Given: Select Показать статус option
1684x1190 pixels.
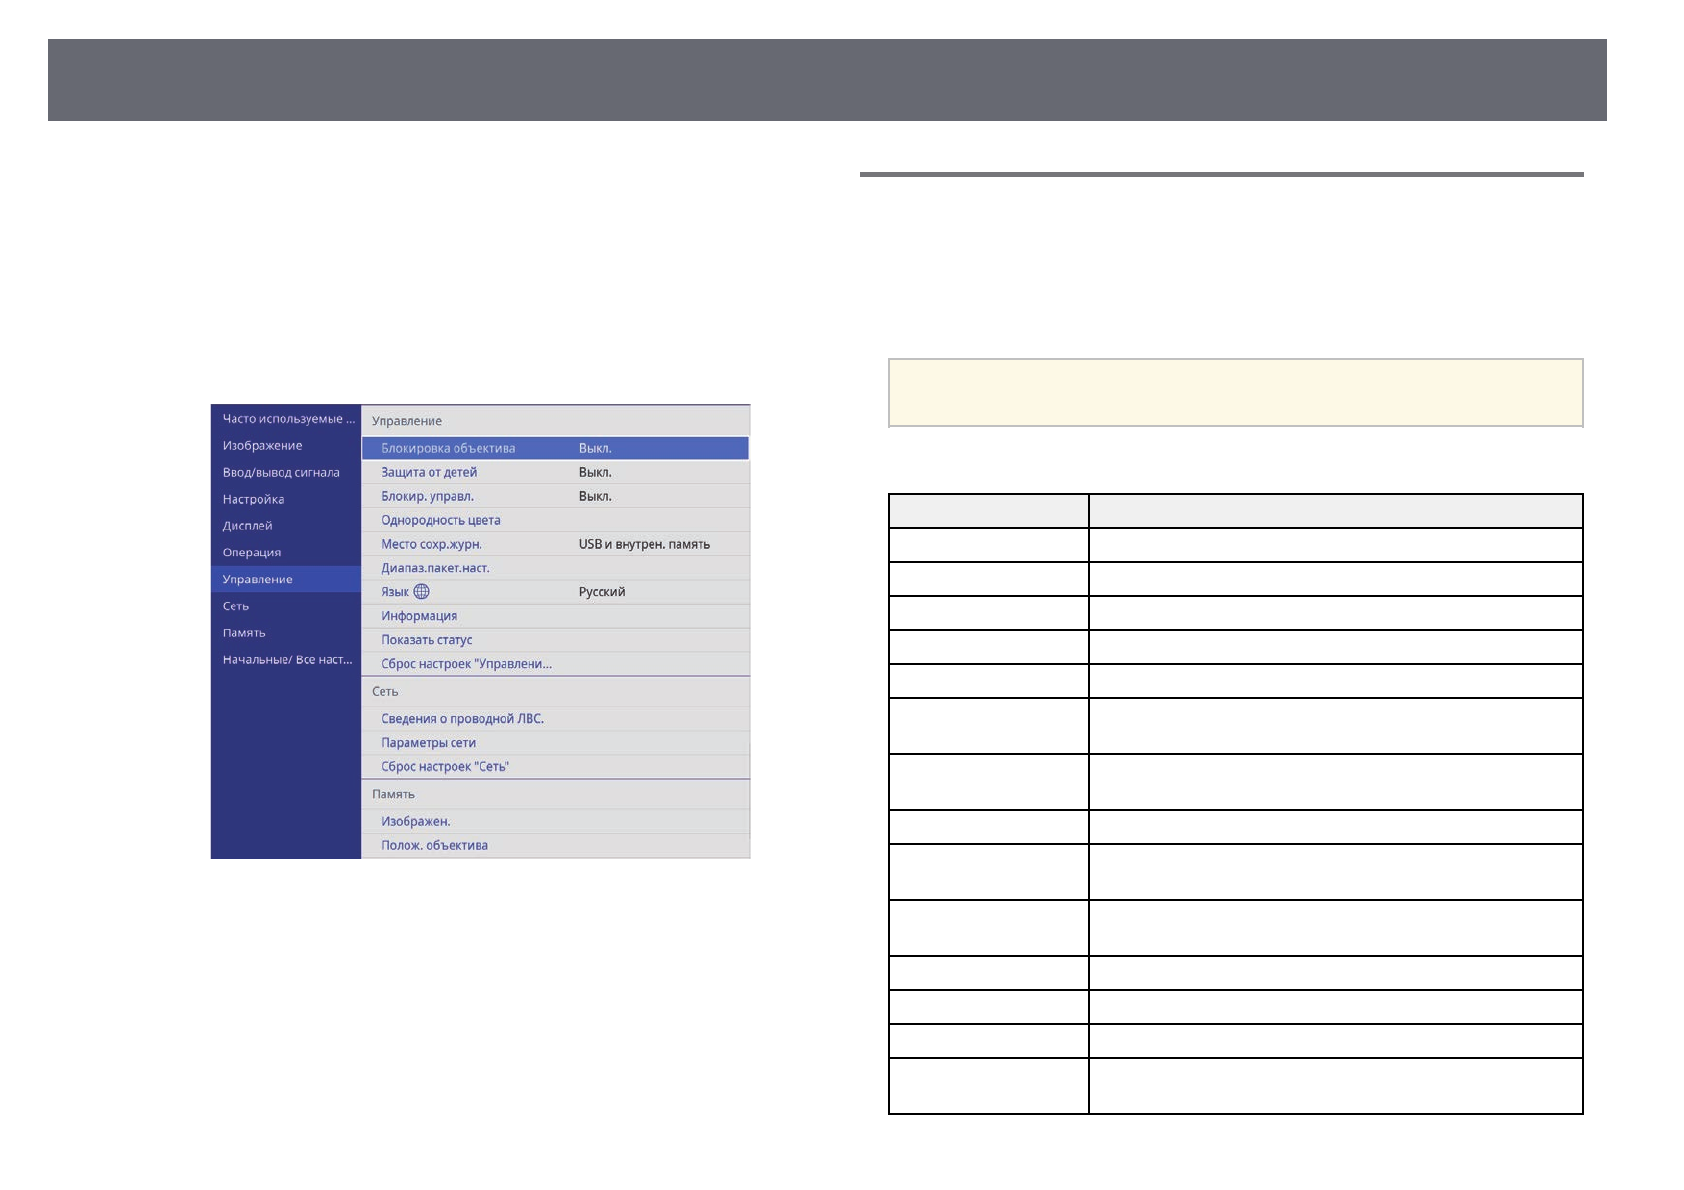Looking at the screenshot, I should tap(555, 640).
